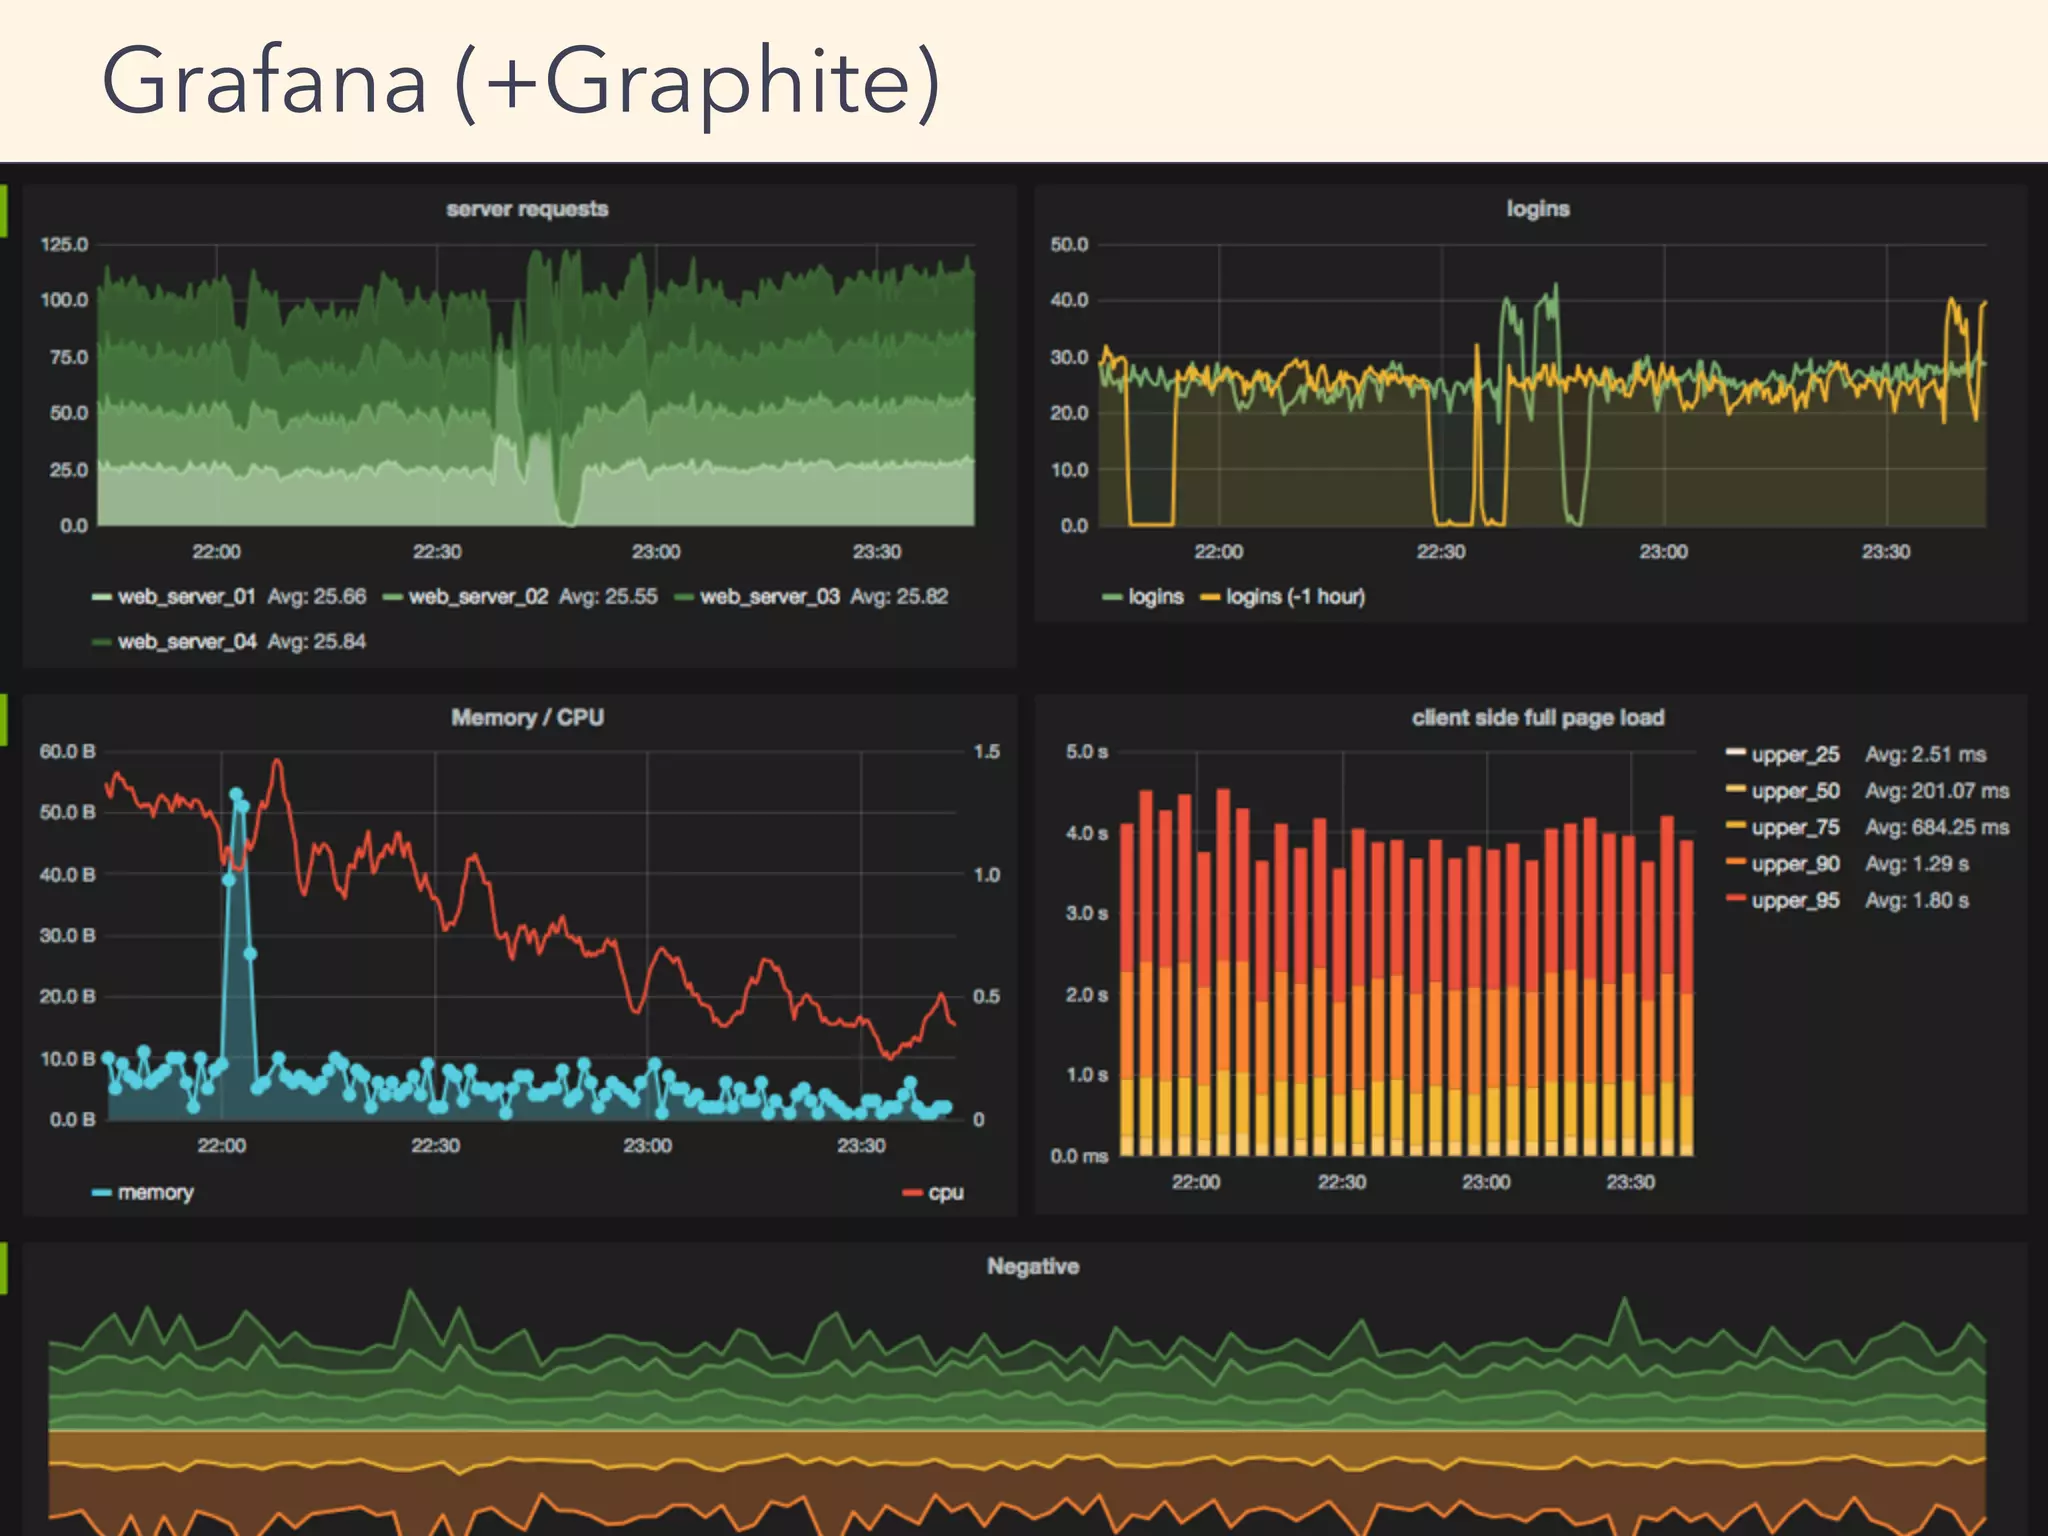Click the Negative row's green handle
This screenshot has height=1536, width=2048.
(3, 1268)
